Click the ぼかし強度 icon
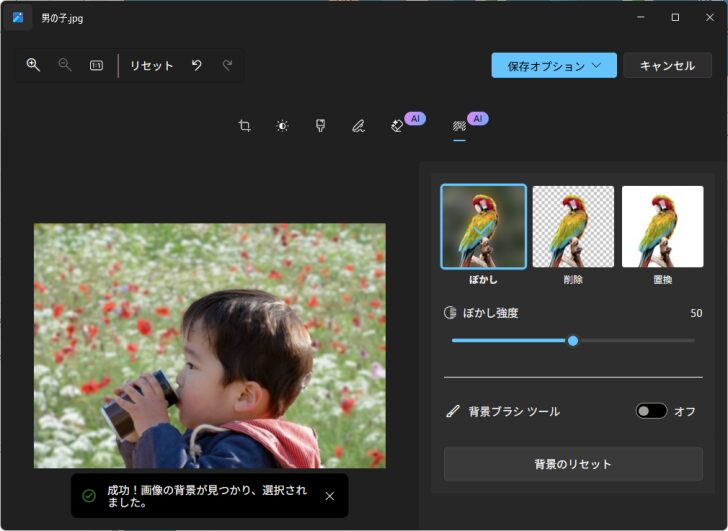Screen dimensions: 728x531 click(x=450, y=313)
